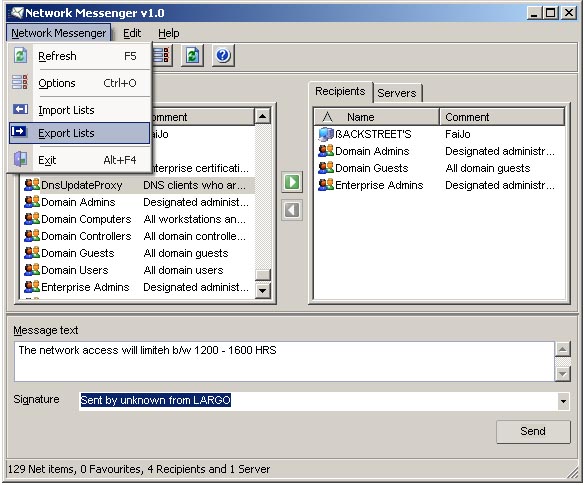Click the left list scrollbar thumb
The width and height of the screenshot is (585, 485).
tap(263, 275)
